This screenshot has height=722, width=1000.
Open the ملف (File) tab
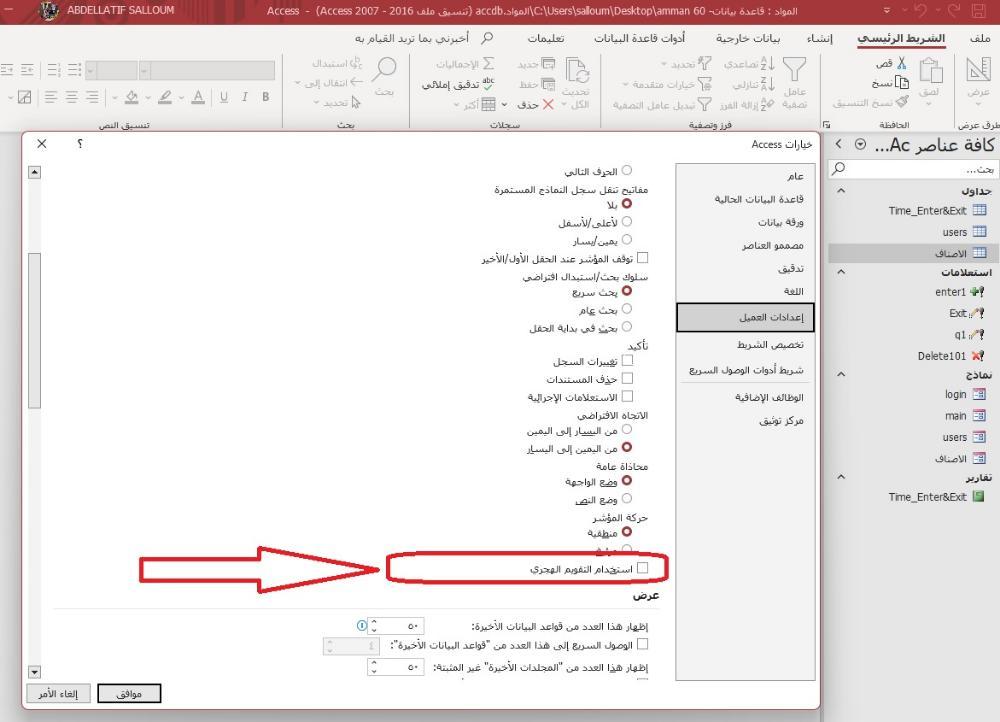(x=980, y=38)
